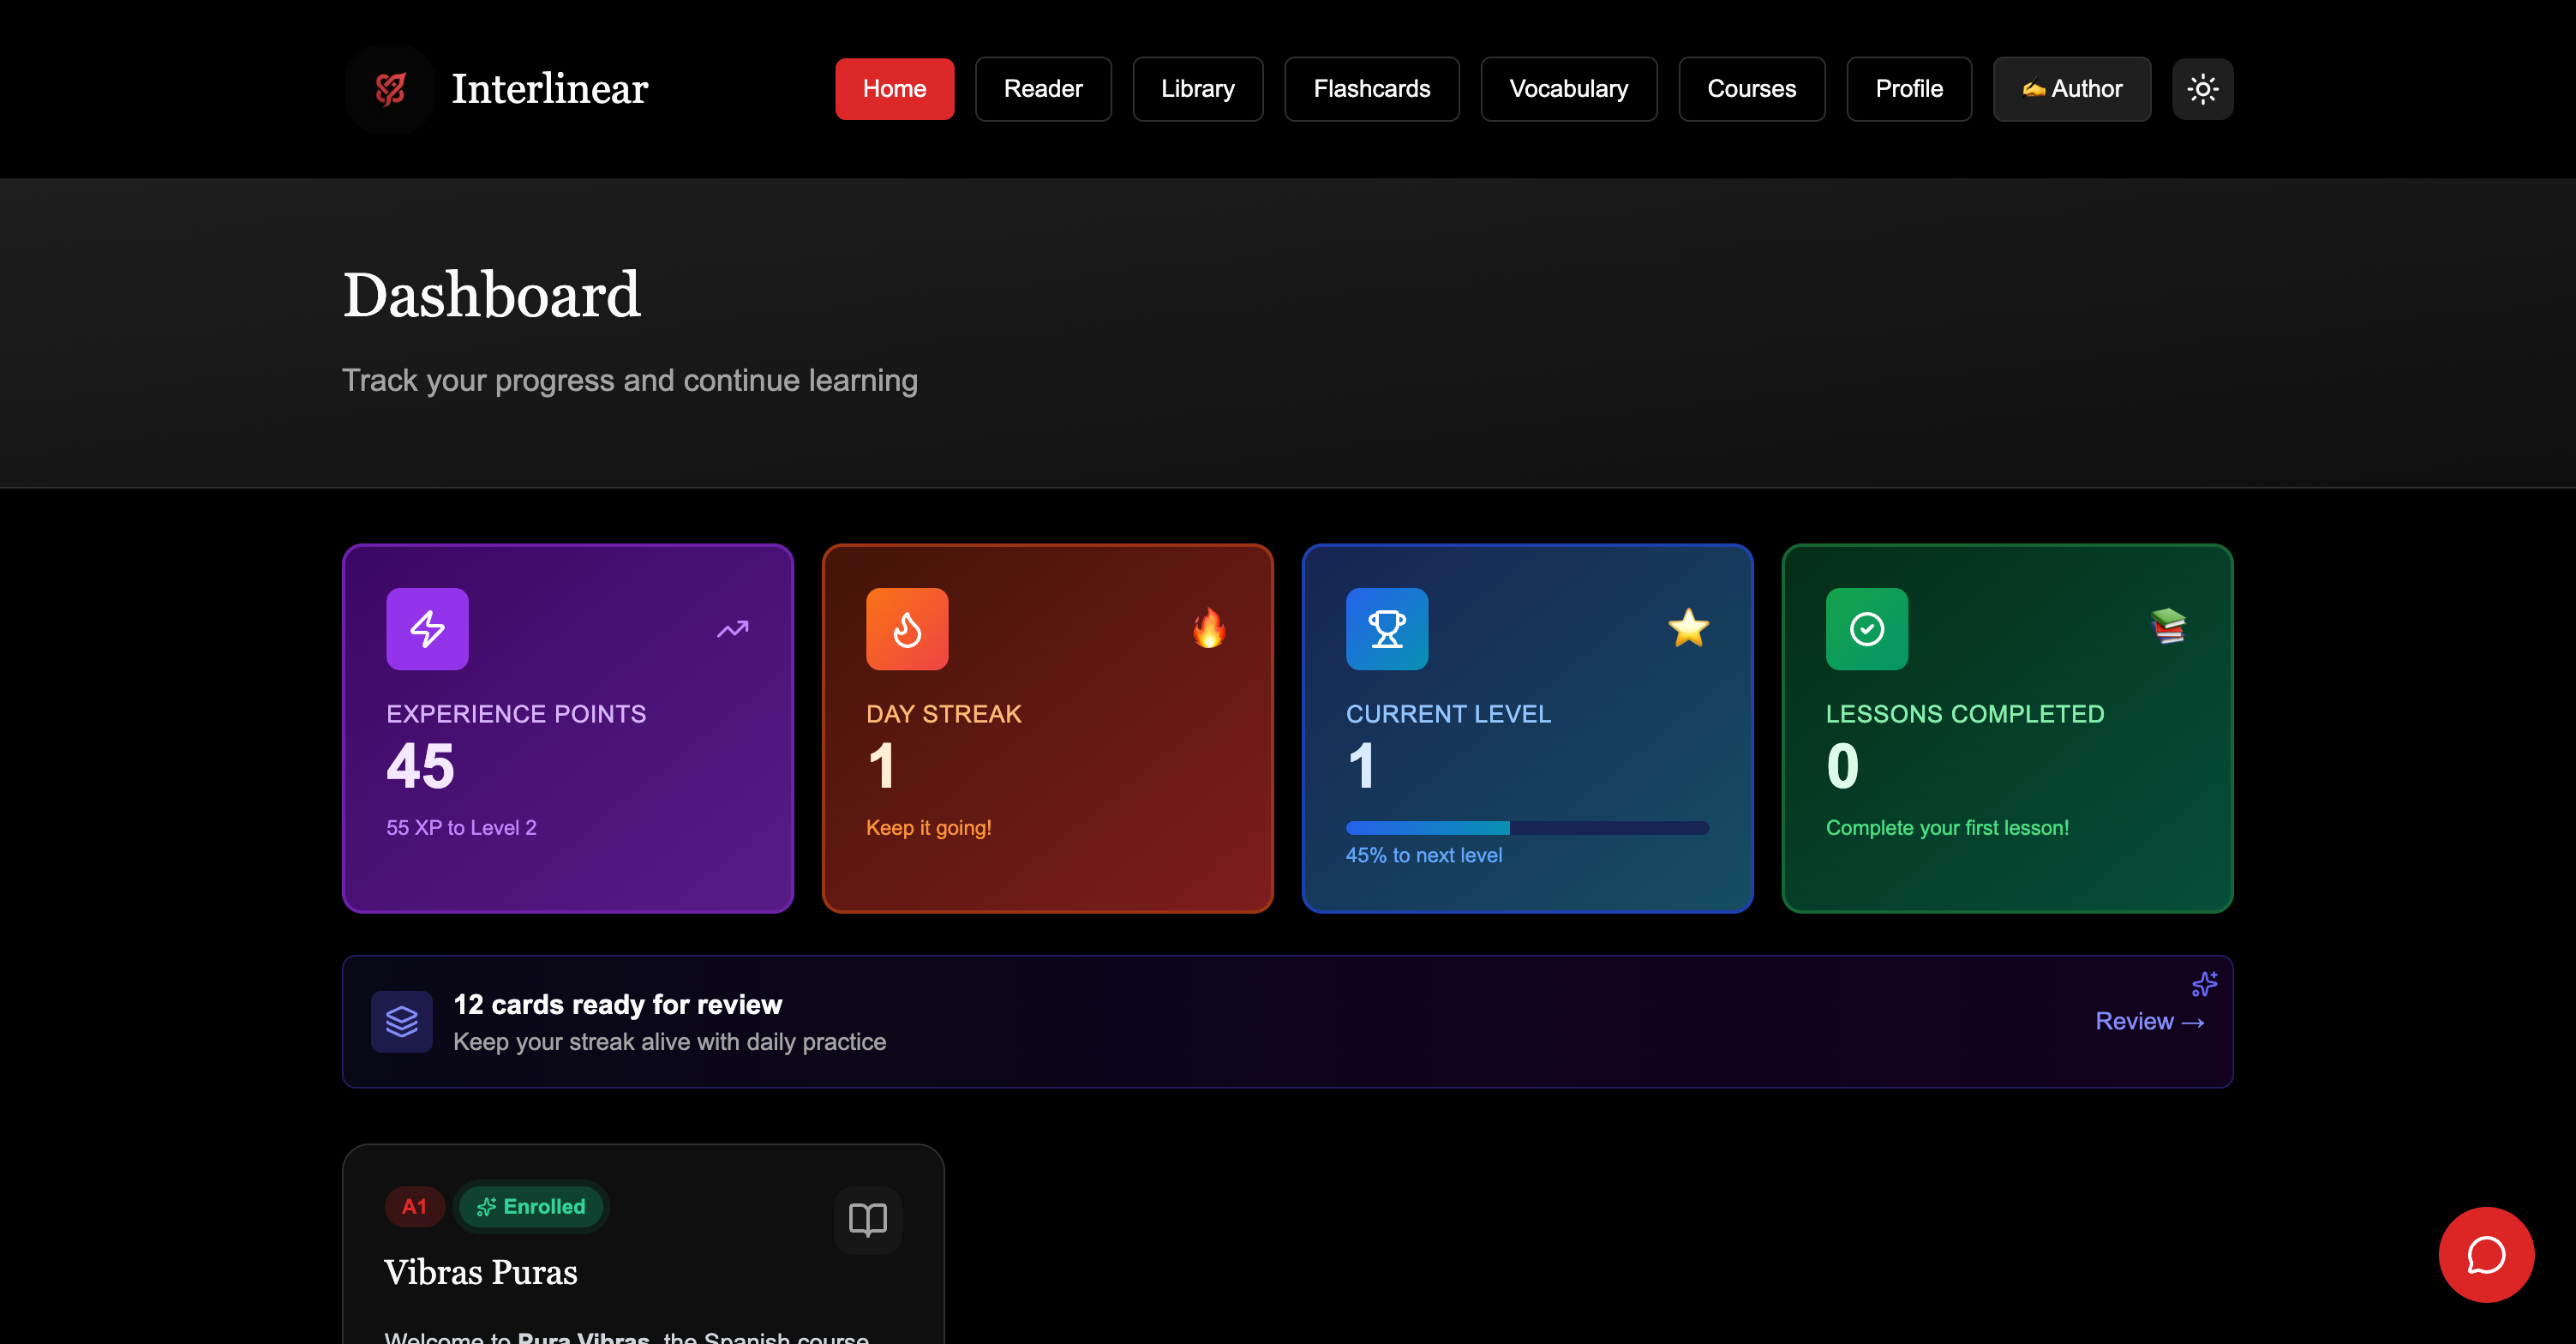Toggle light mode with the sun icon

pos(2202,89)
